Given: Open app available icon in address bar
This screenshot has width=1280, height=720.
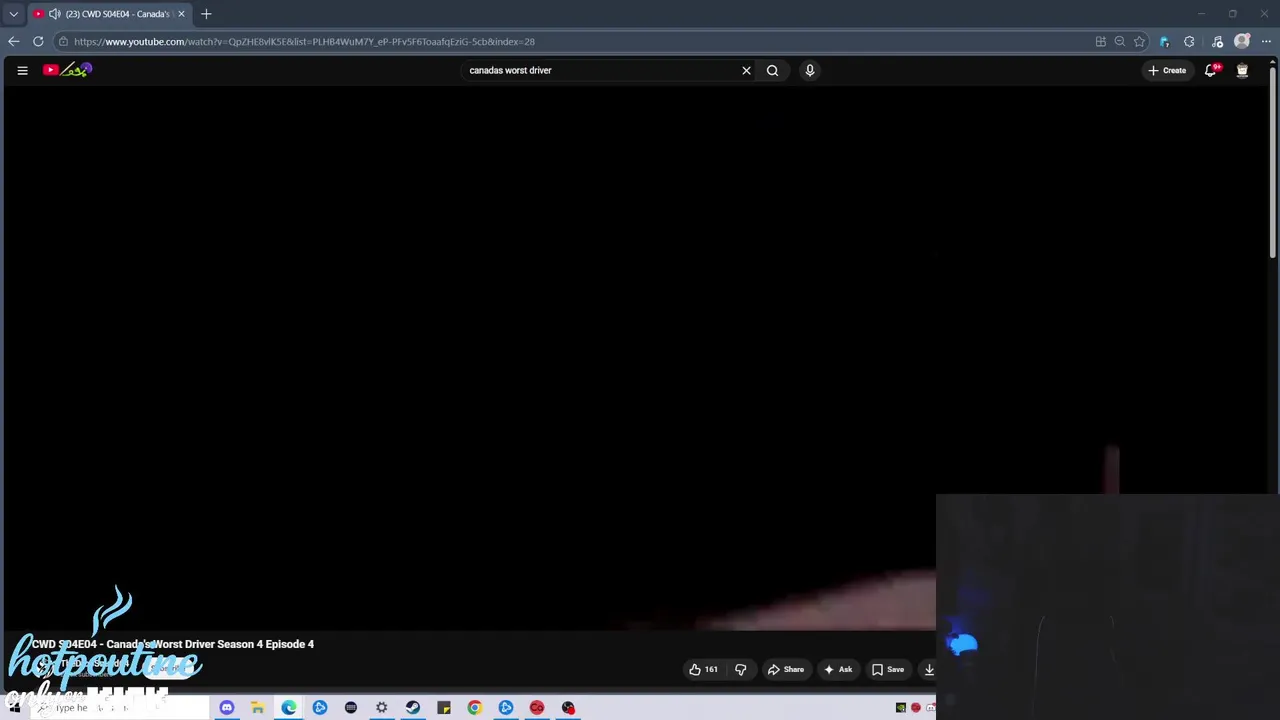Looking at the screenshot, I should click(x=1101, y=41).
